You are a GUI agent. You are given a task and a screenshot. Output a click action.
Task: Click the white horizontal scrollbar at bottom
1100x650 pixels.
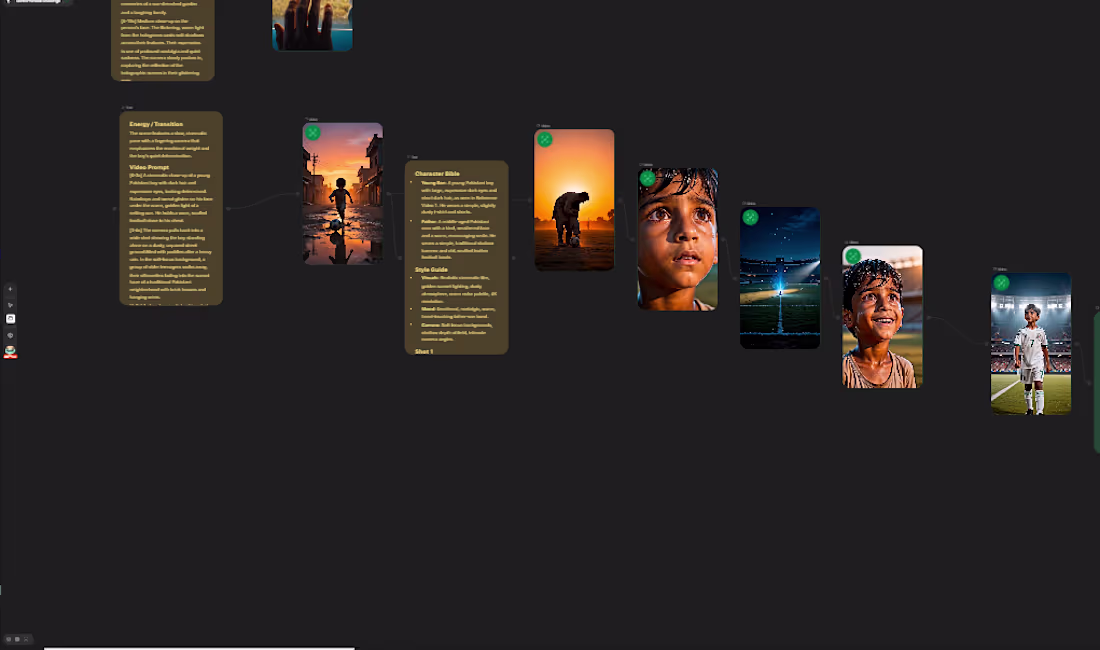199,648
